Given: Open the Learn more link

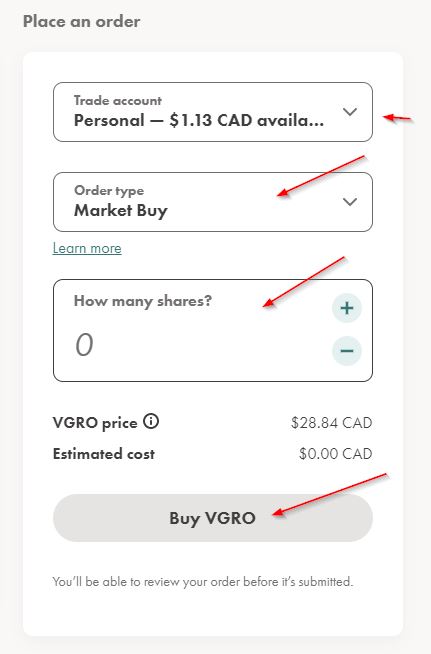Looking at the screenshot, I should point(87,248).
